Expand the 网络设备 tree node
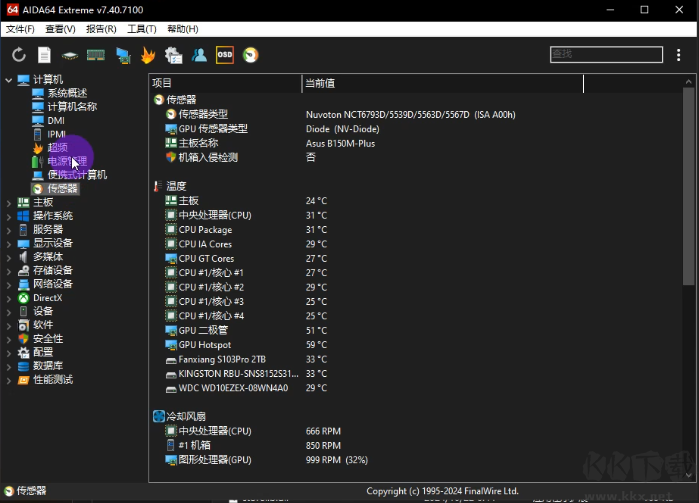The image size is (699, 503). click(8, 285)
